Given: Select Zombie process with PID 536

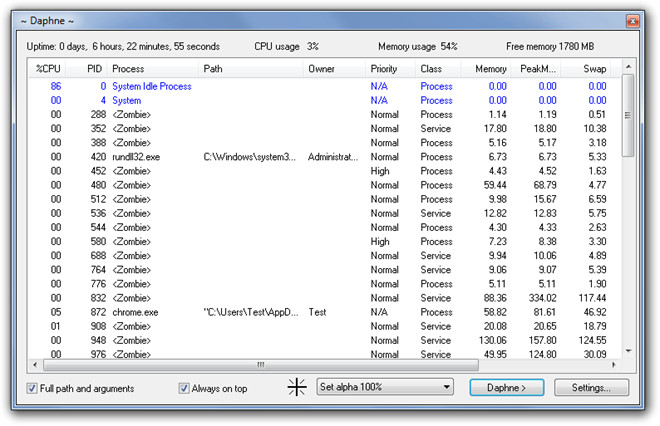Looking at the screenshot, I should (x=325, y=213).
